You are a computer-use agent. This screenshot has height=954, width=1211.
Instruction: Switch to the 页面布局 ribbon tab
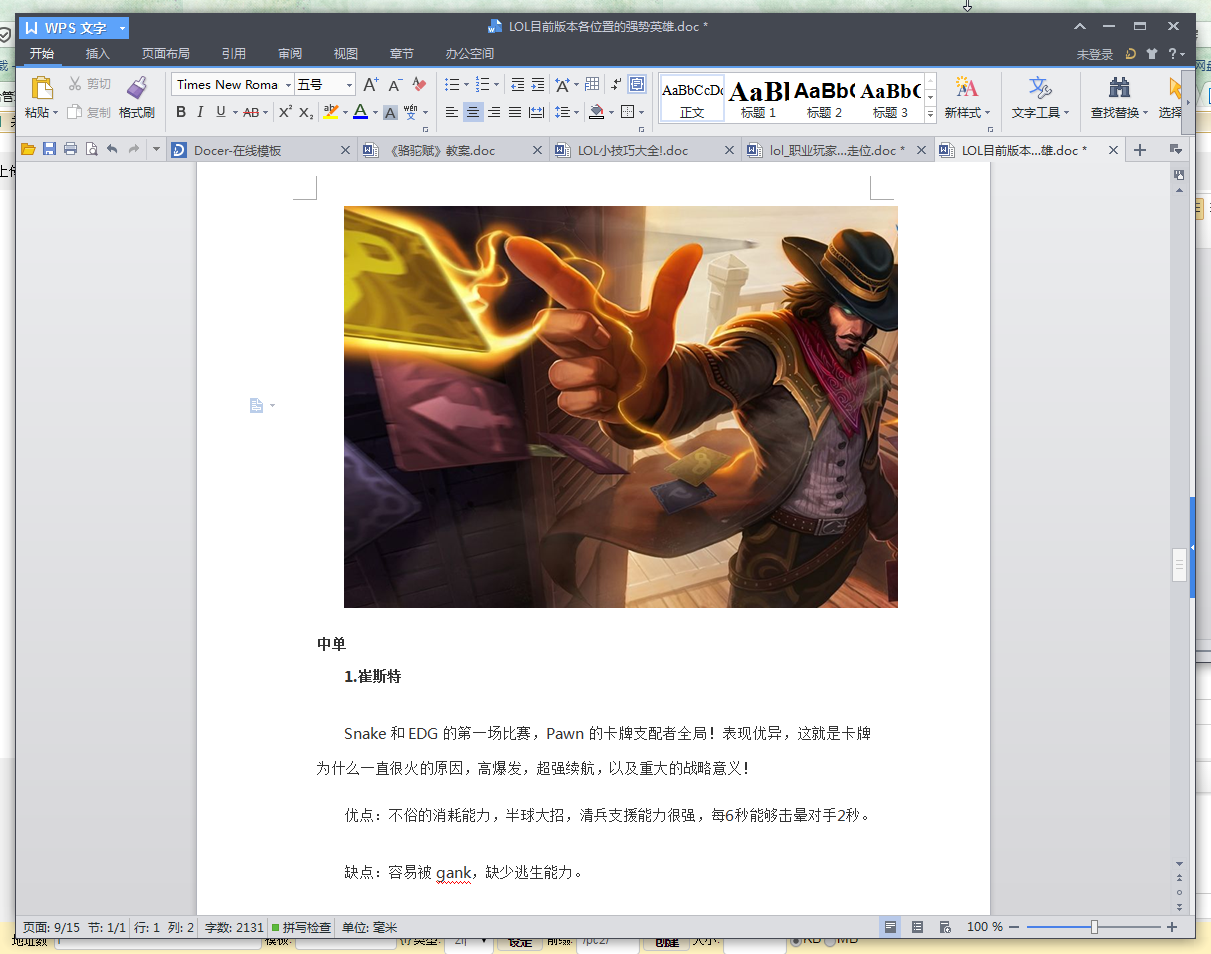tap(166, 54)
